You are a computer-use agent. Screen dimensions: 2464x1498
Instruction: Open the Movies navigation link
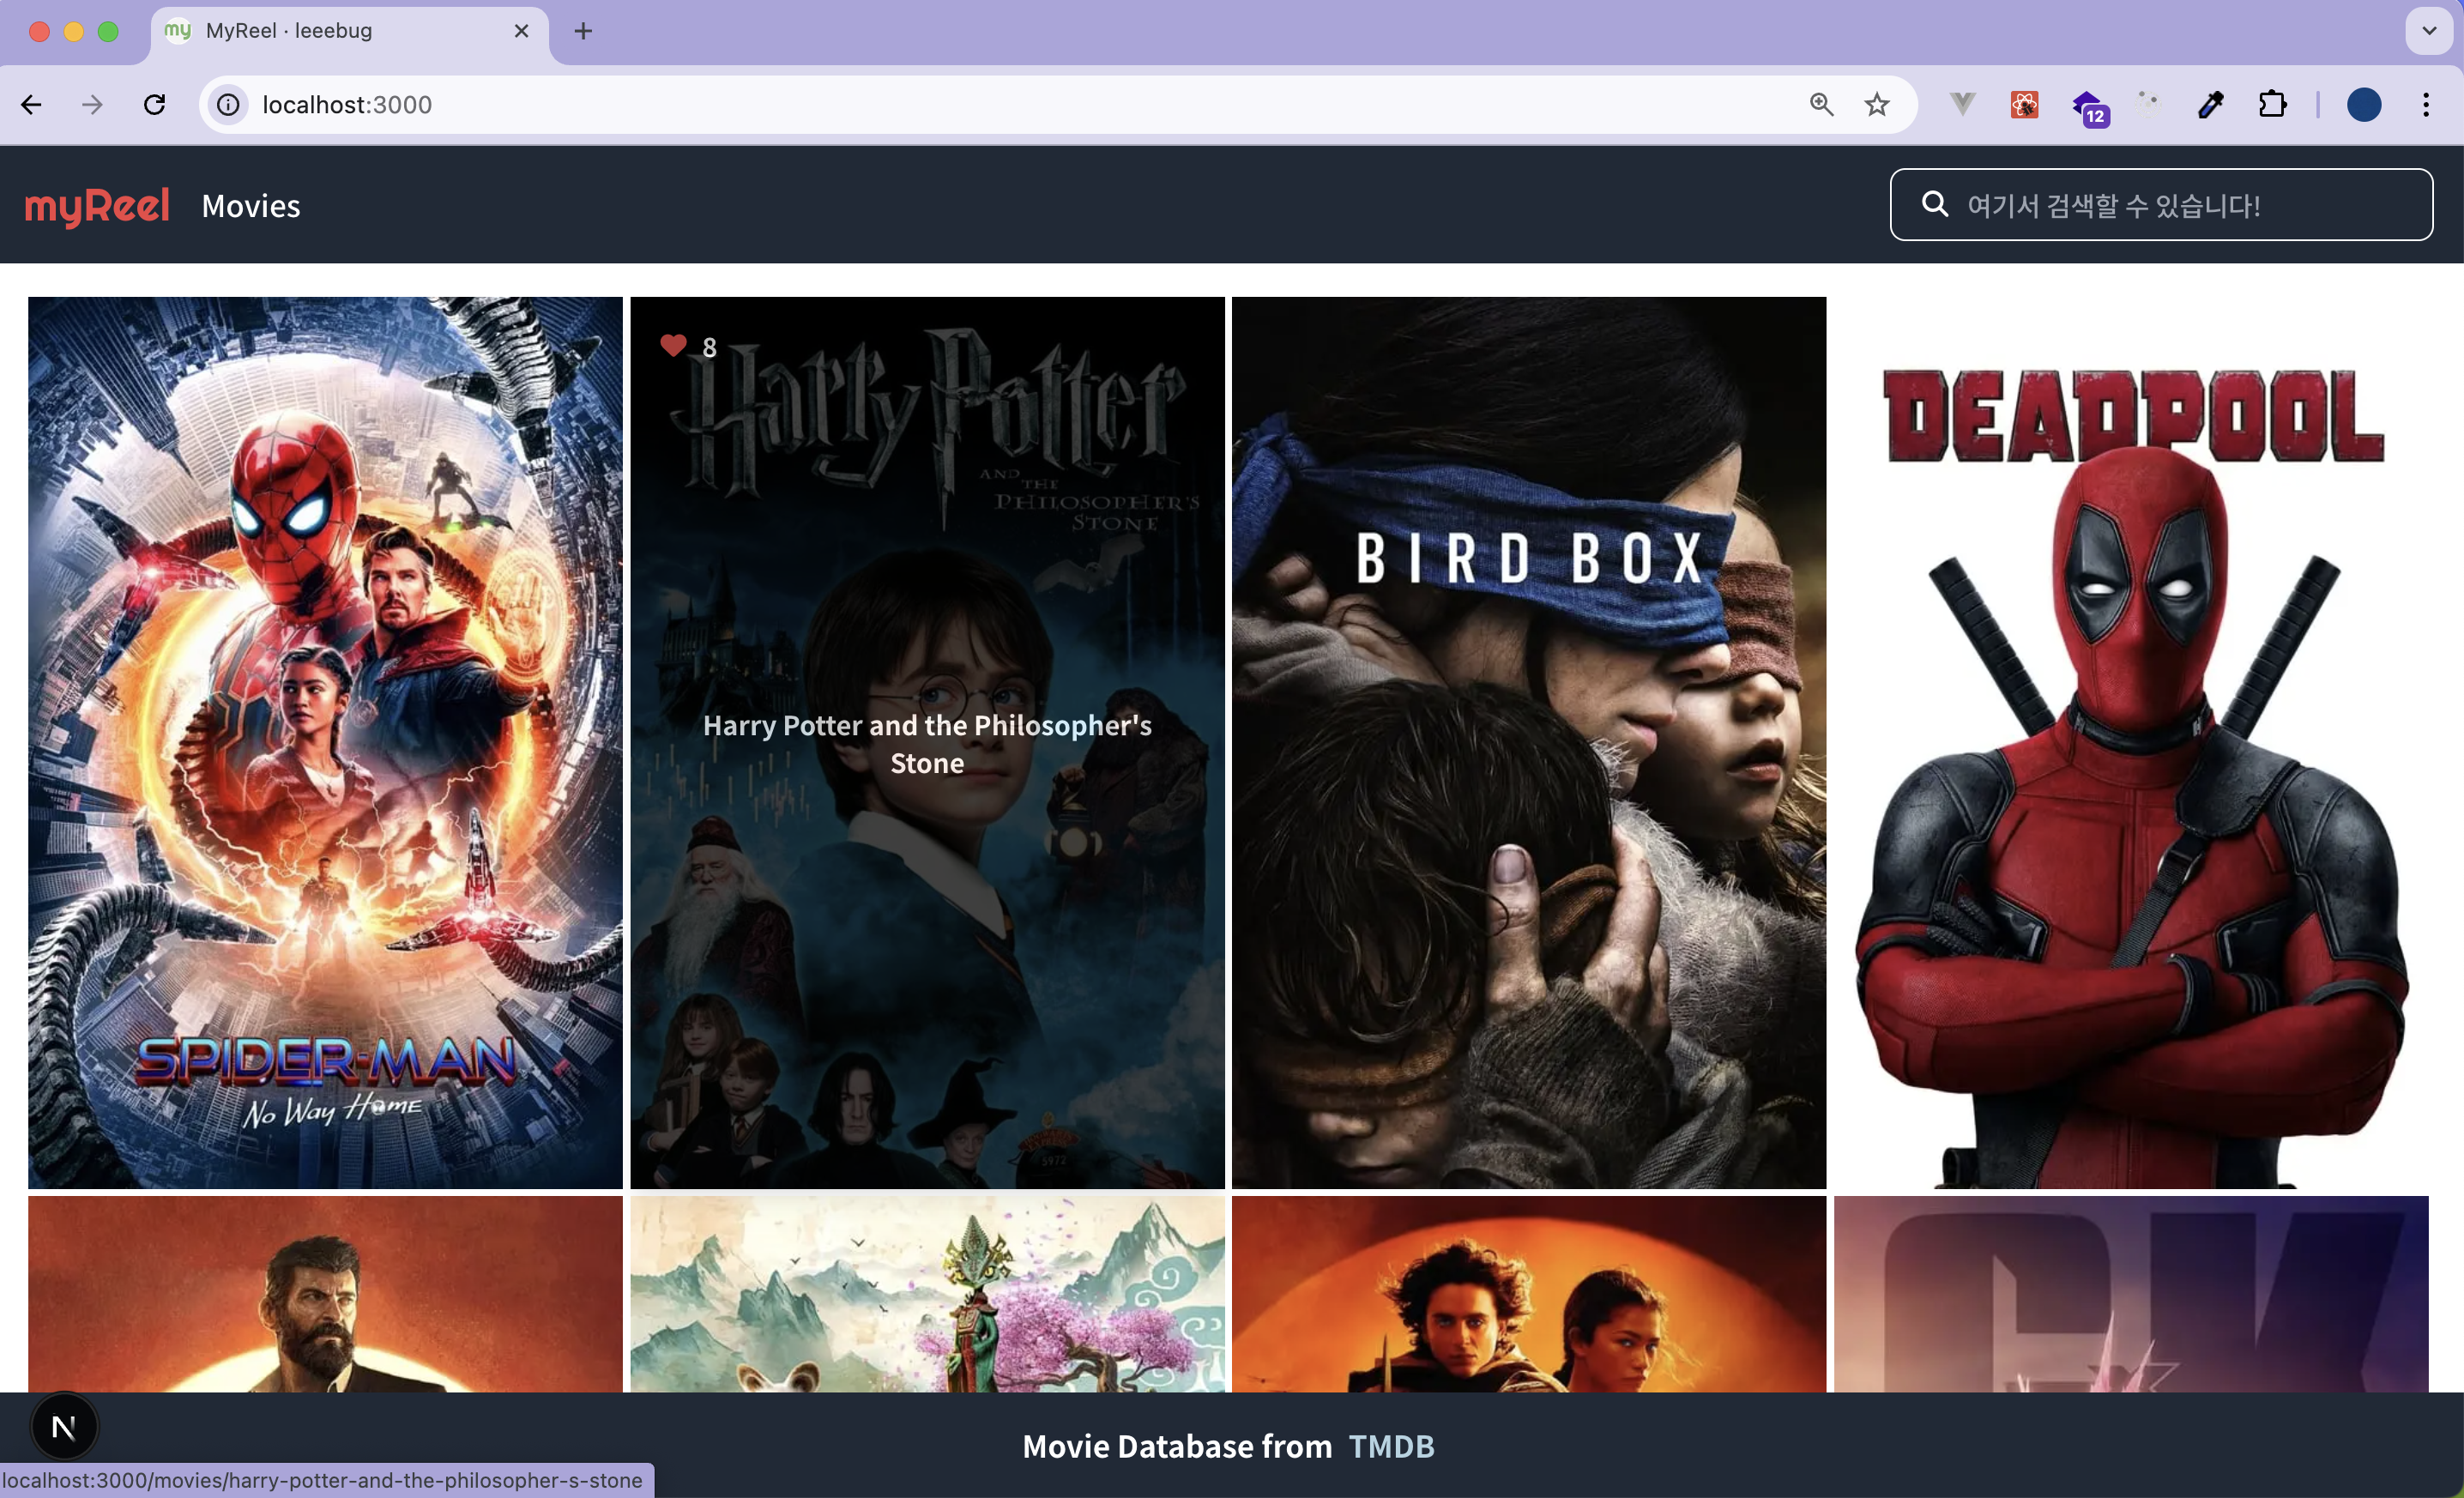tap(251, 206)
